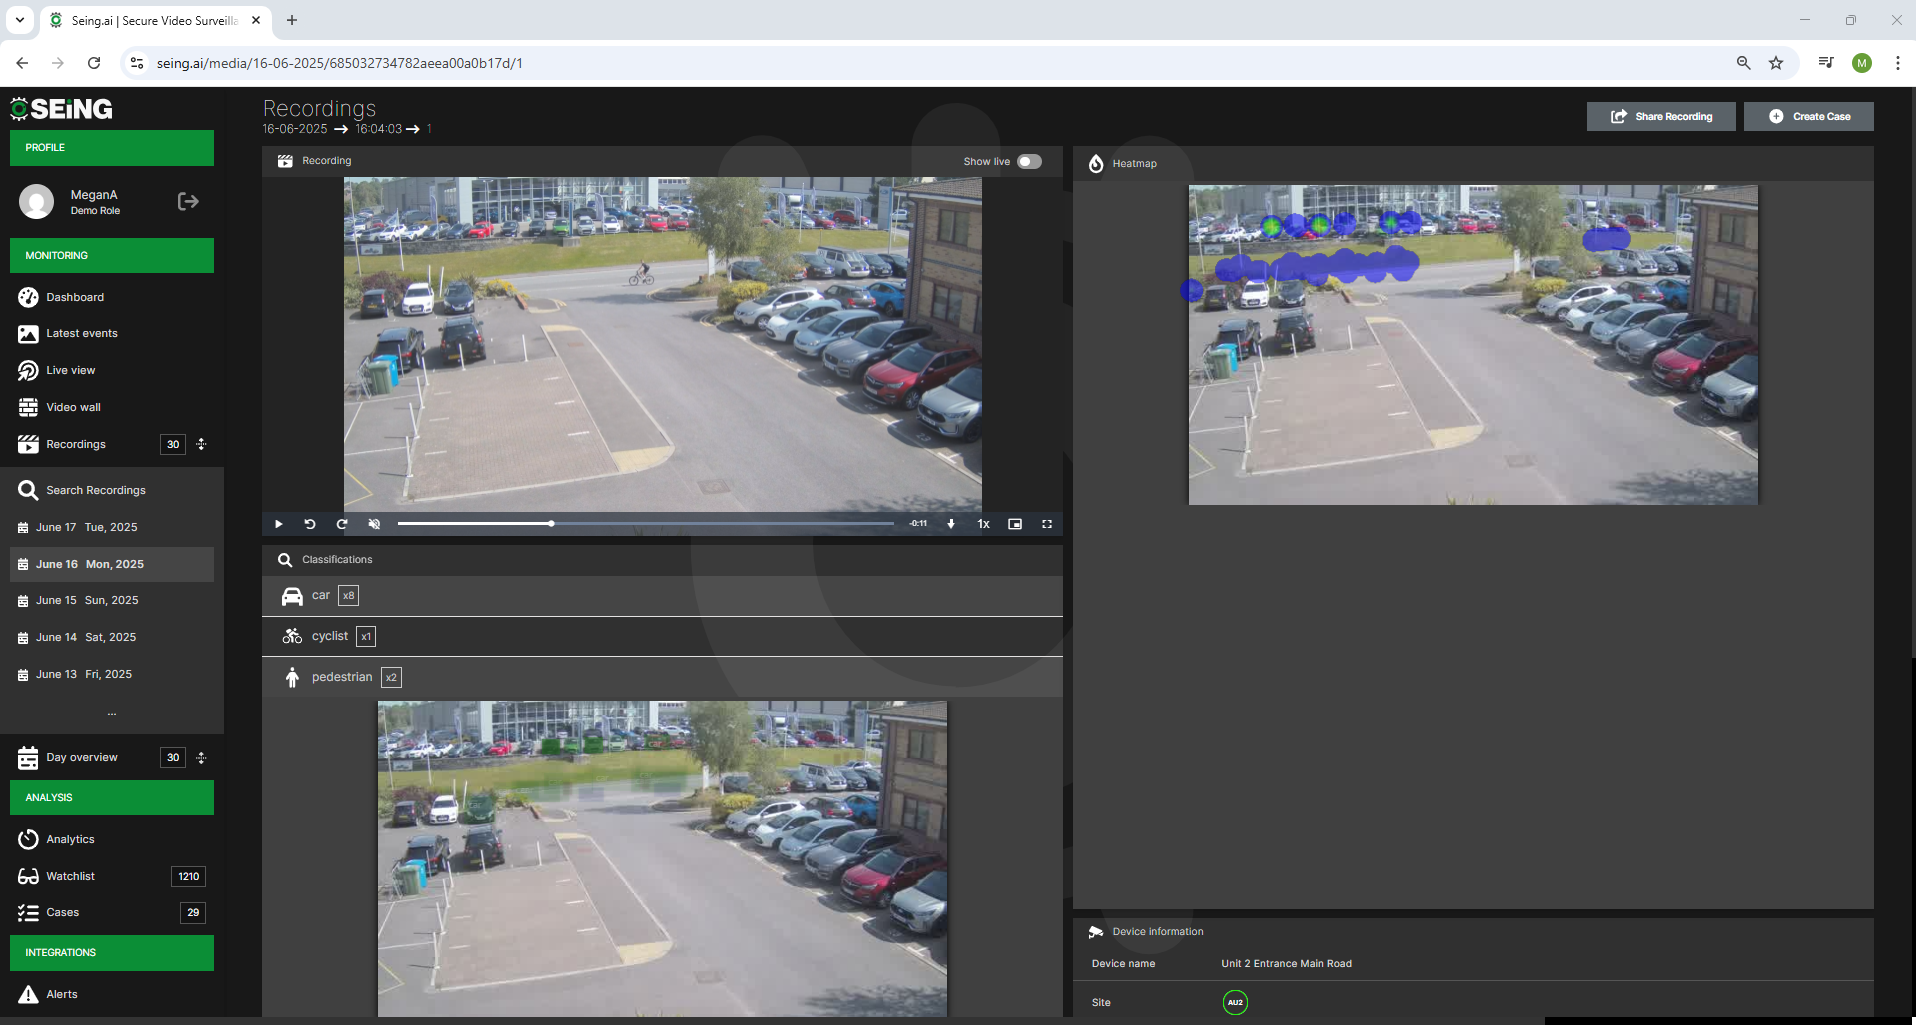Collapse the pedestrian classification row
1916x1025 pixels.
coord(662,677)
